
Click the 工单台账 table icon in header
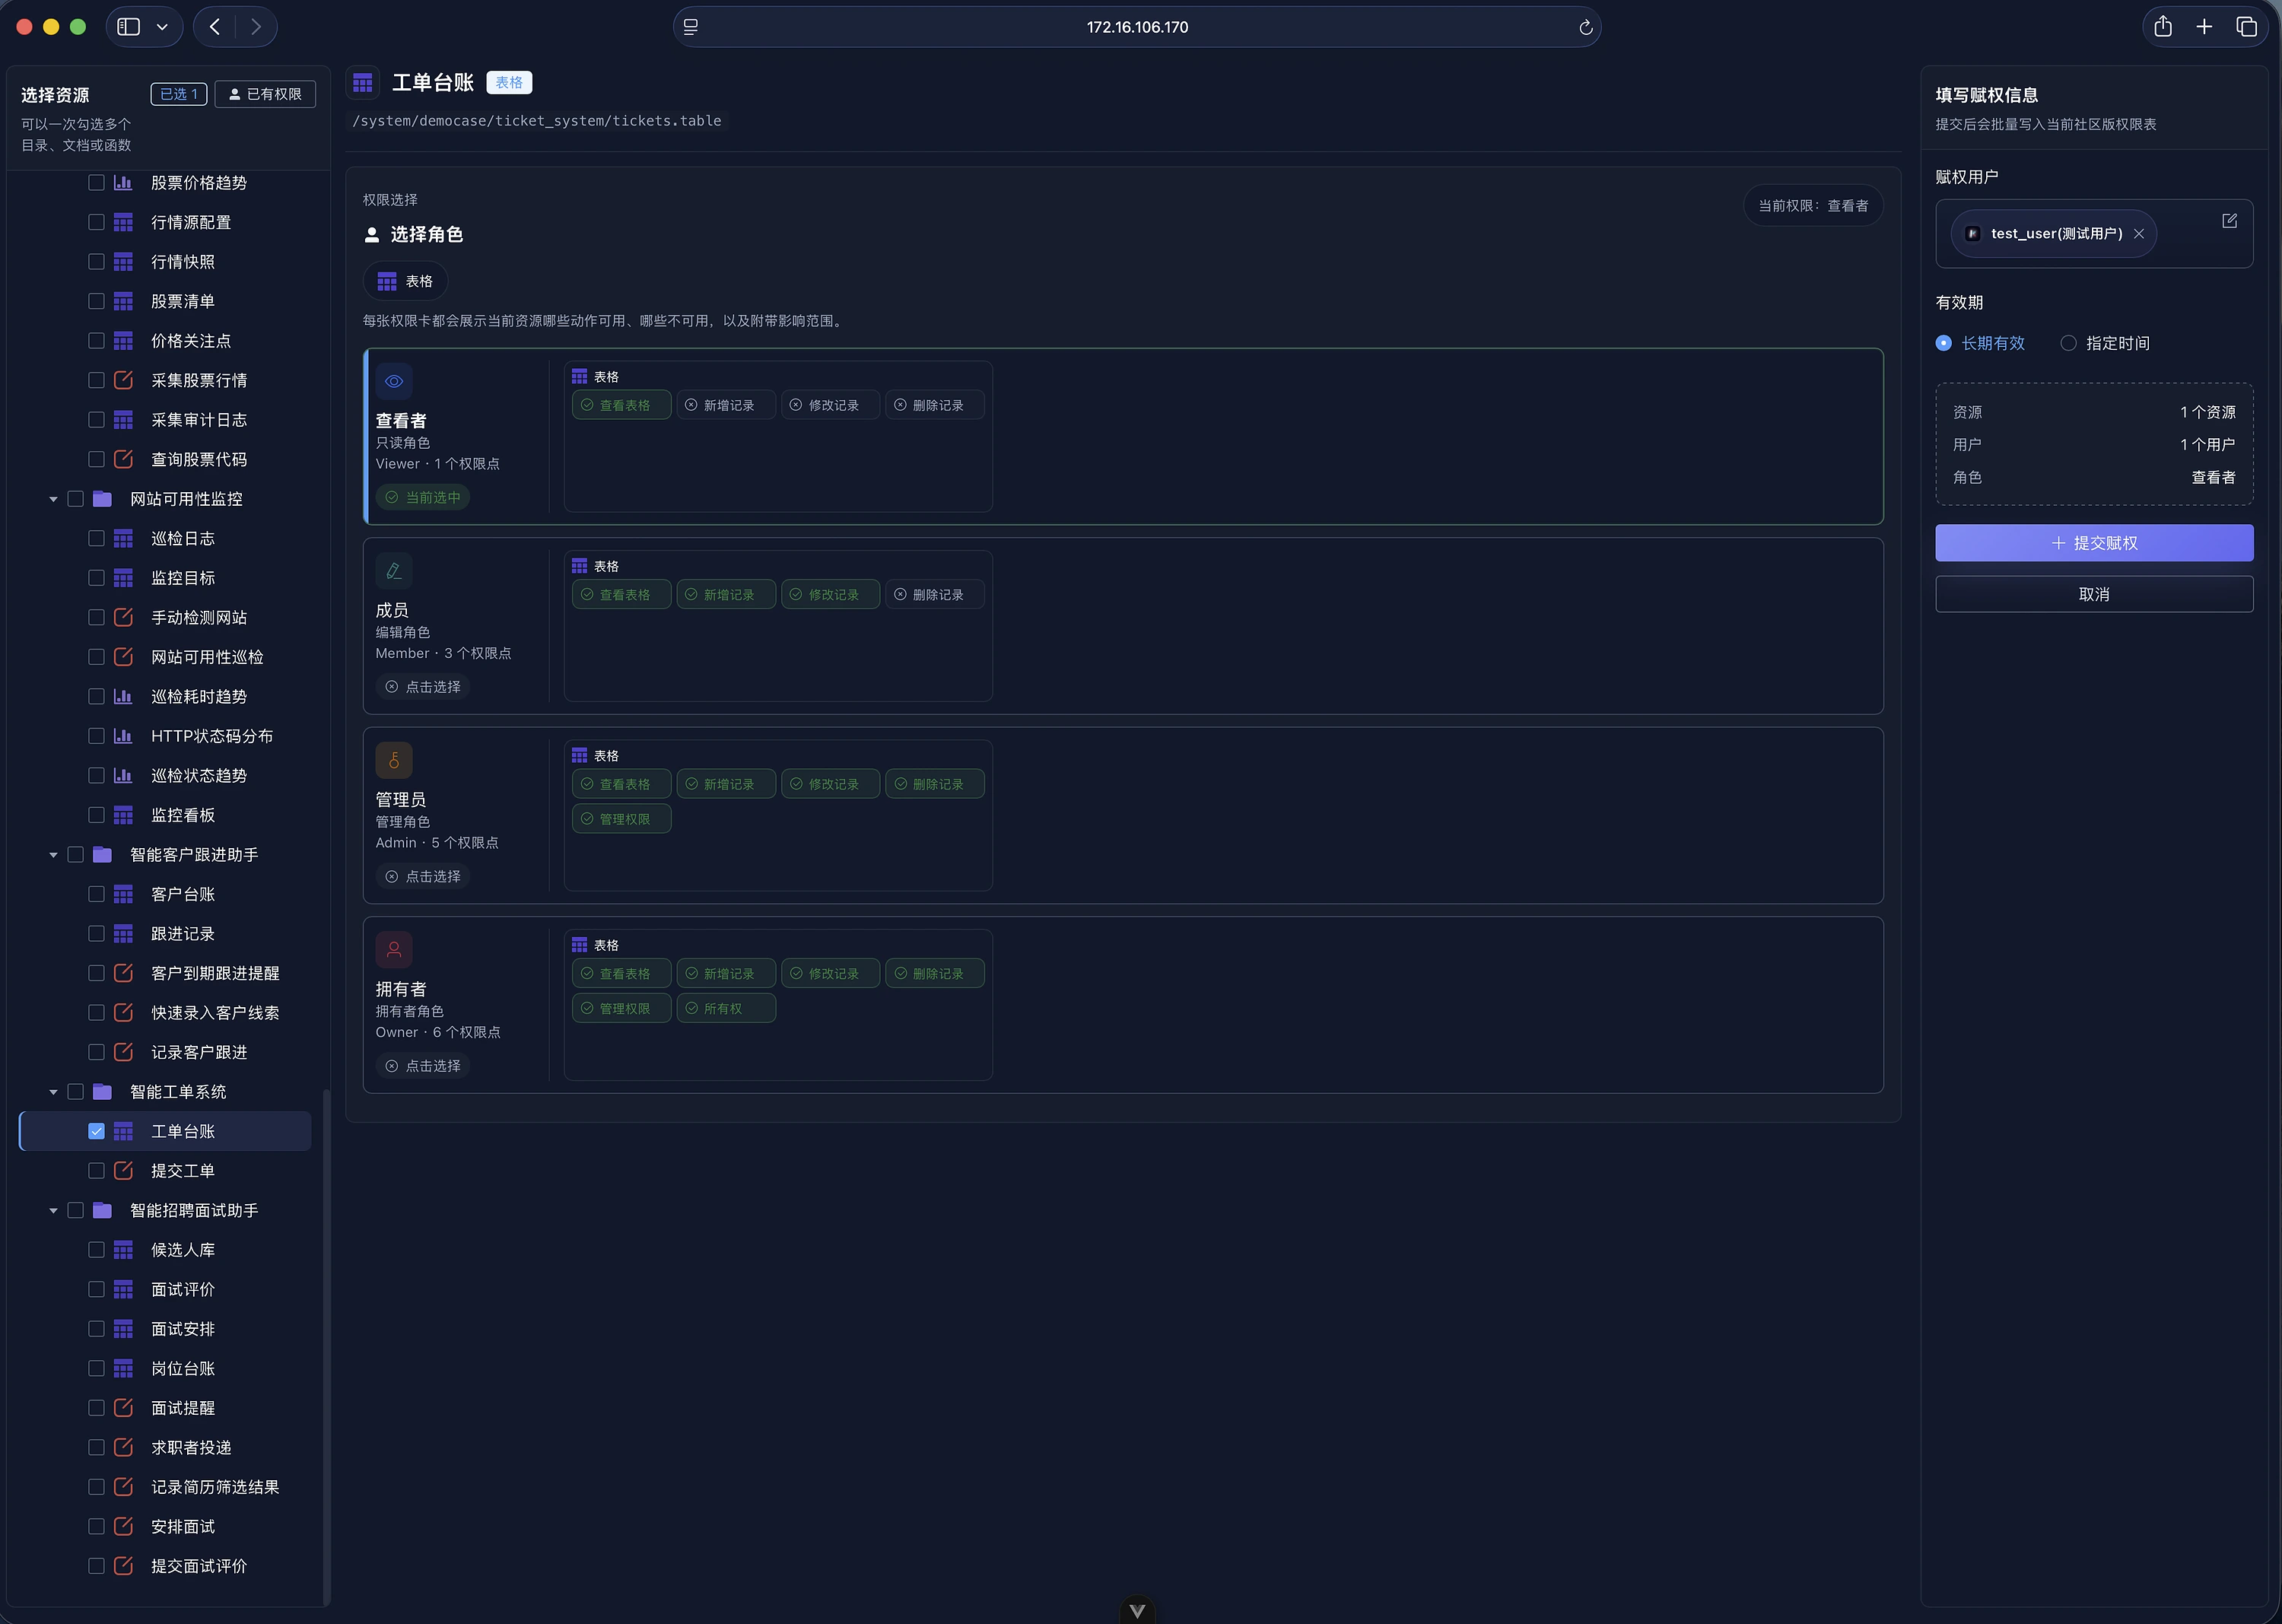(x=363, y=82)
